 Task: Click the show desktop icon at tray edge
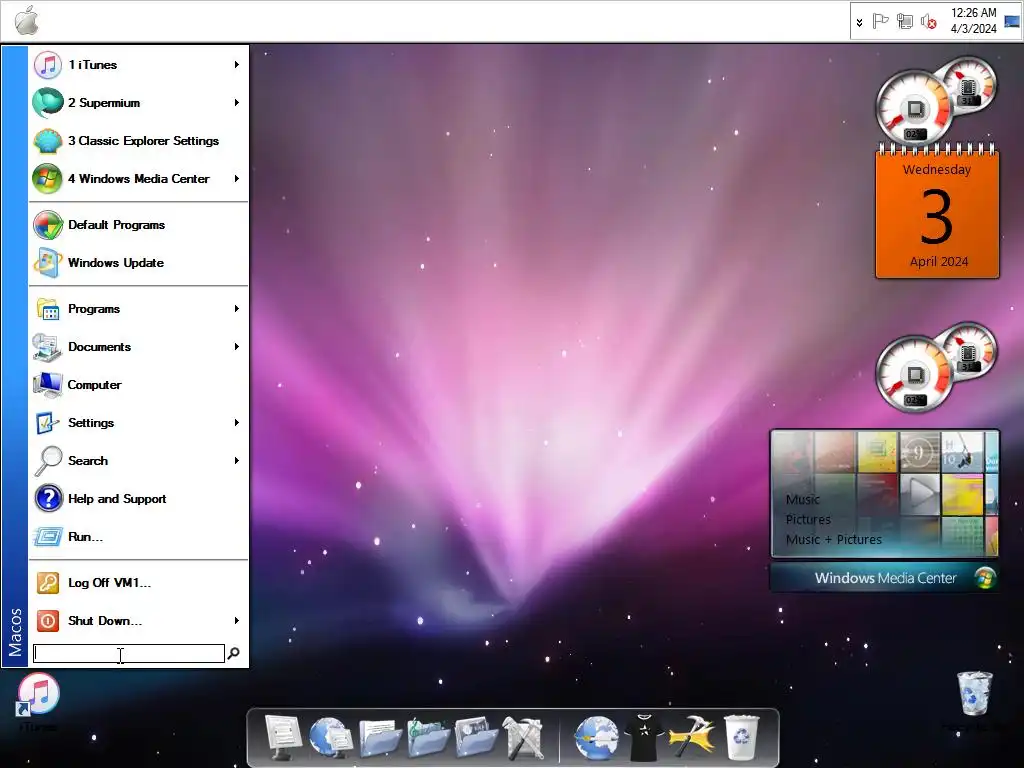pyautogui.click(x=1012, y=21)
